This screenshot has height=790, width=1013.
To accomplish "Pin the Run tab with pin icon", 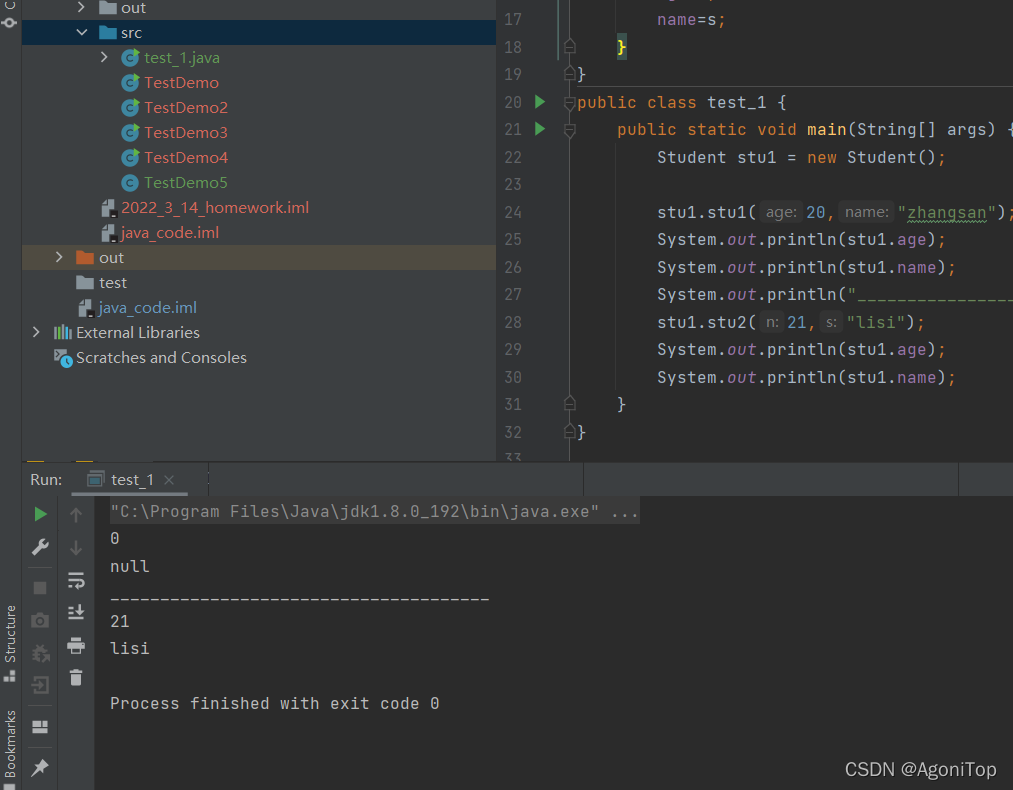I will tap(40, 767).
